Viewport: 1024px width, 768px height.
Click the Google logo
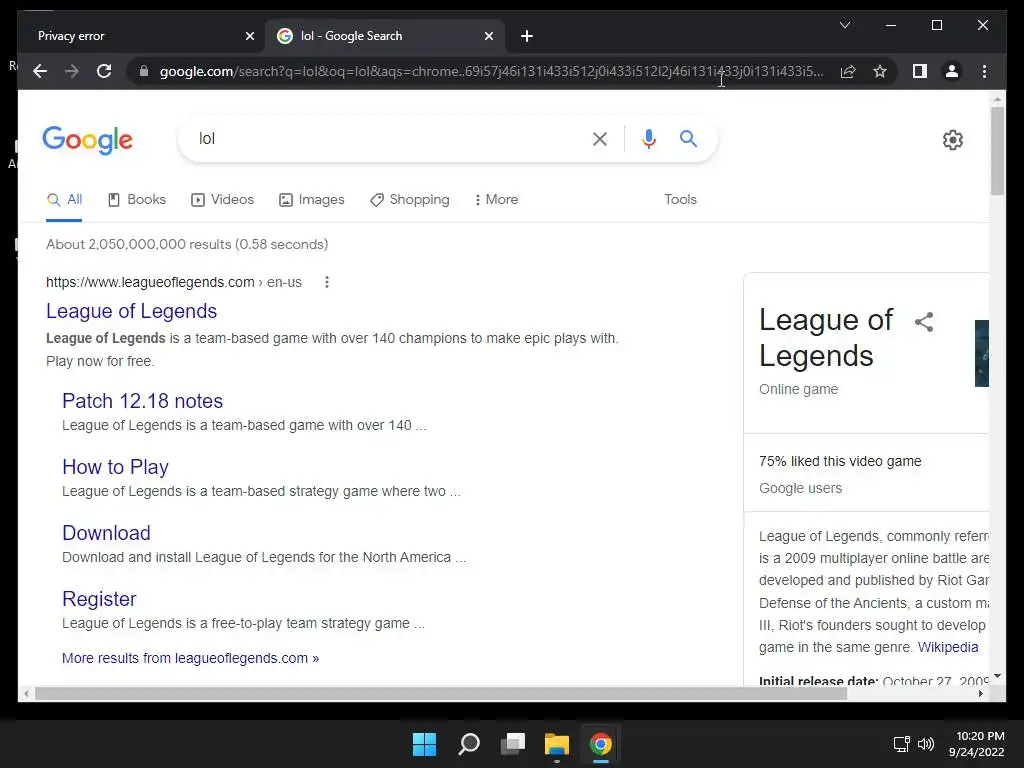coord(88,140)
